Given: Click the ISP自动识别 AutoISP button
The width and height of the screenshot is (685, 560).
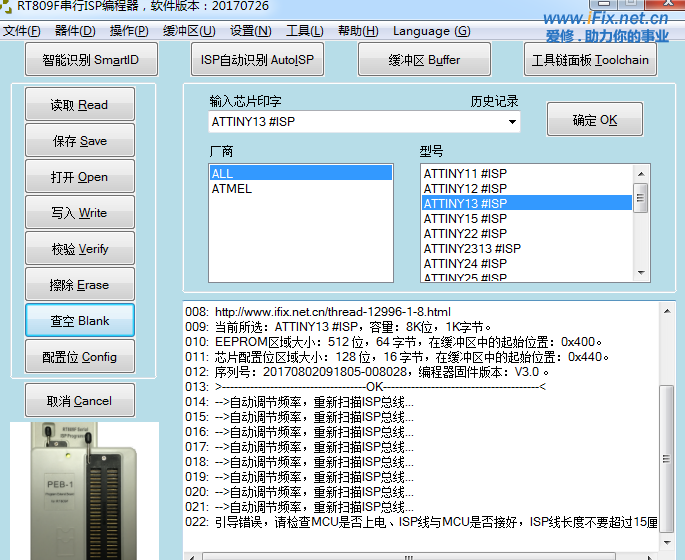Looking at the screenshot, I should pos(257,59).
